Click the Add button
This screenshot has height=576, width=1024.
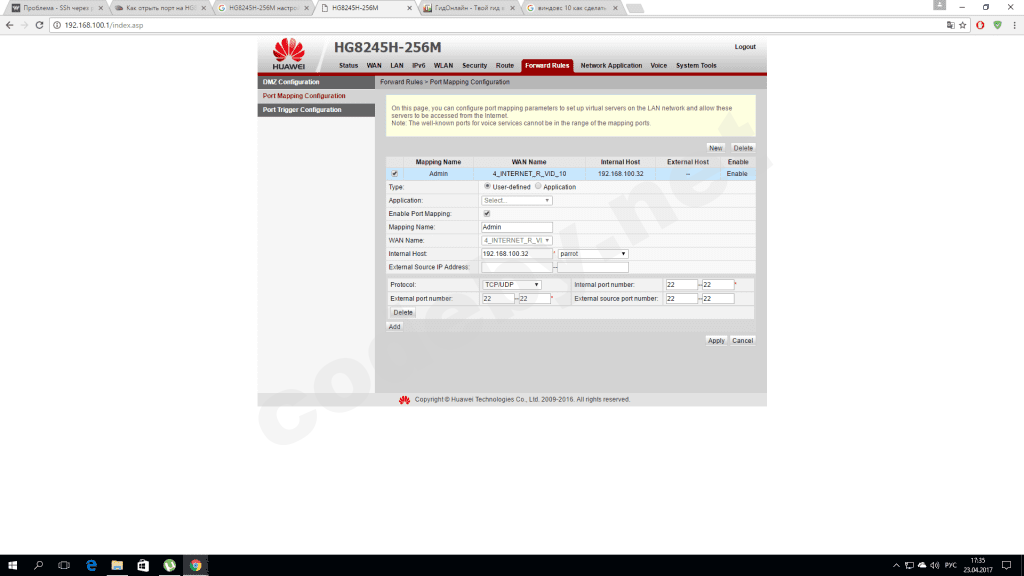tap(394, 327)
